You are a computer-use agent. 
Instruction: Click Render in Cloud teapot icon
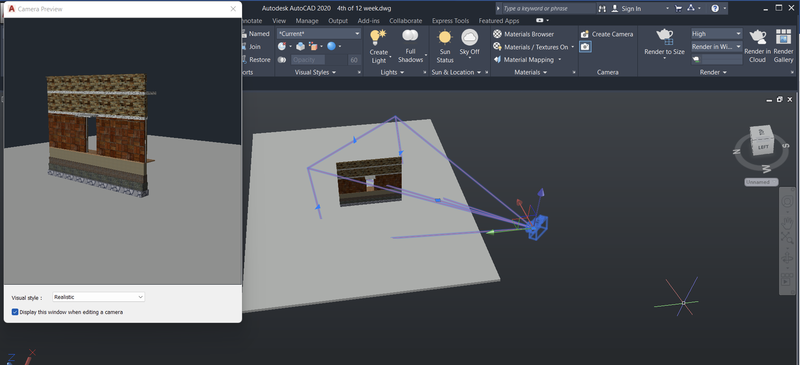click(x=757, y=37)
